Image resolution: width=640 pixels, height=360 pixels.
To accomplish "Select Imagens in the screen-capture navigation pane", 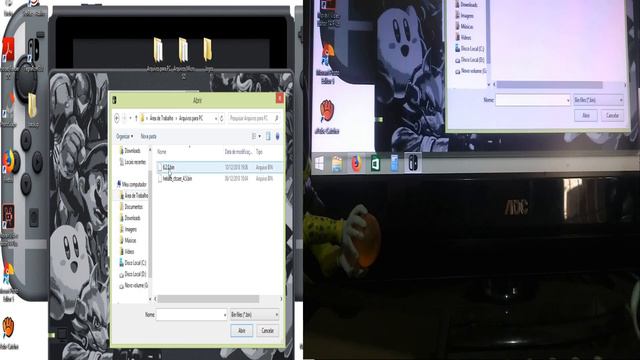I will pos(128,229).
